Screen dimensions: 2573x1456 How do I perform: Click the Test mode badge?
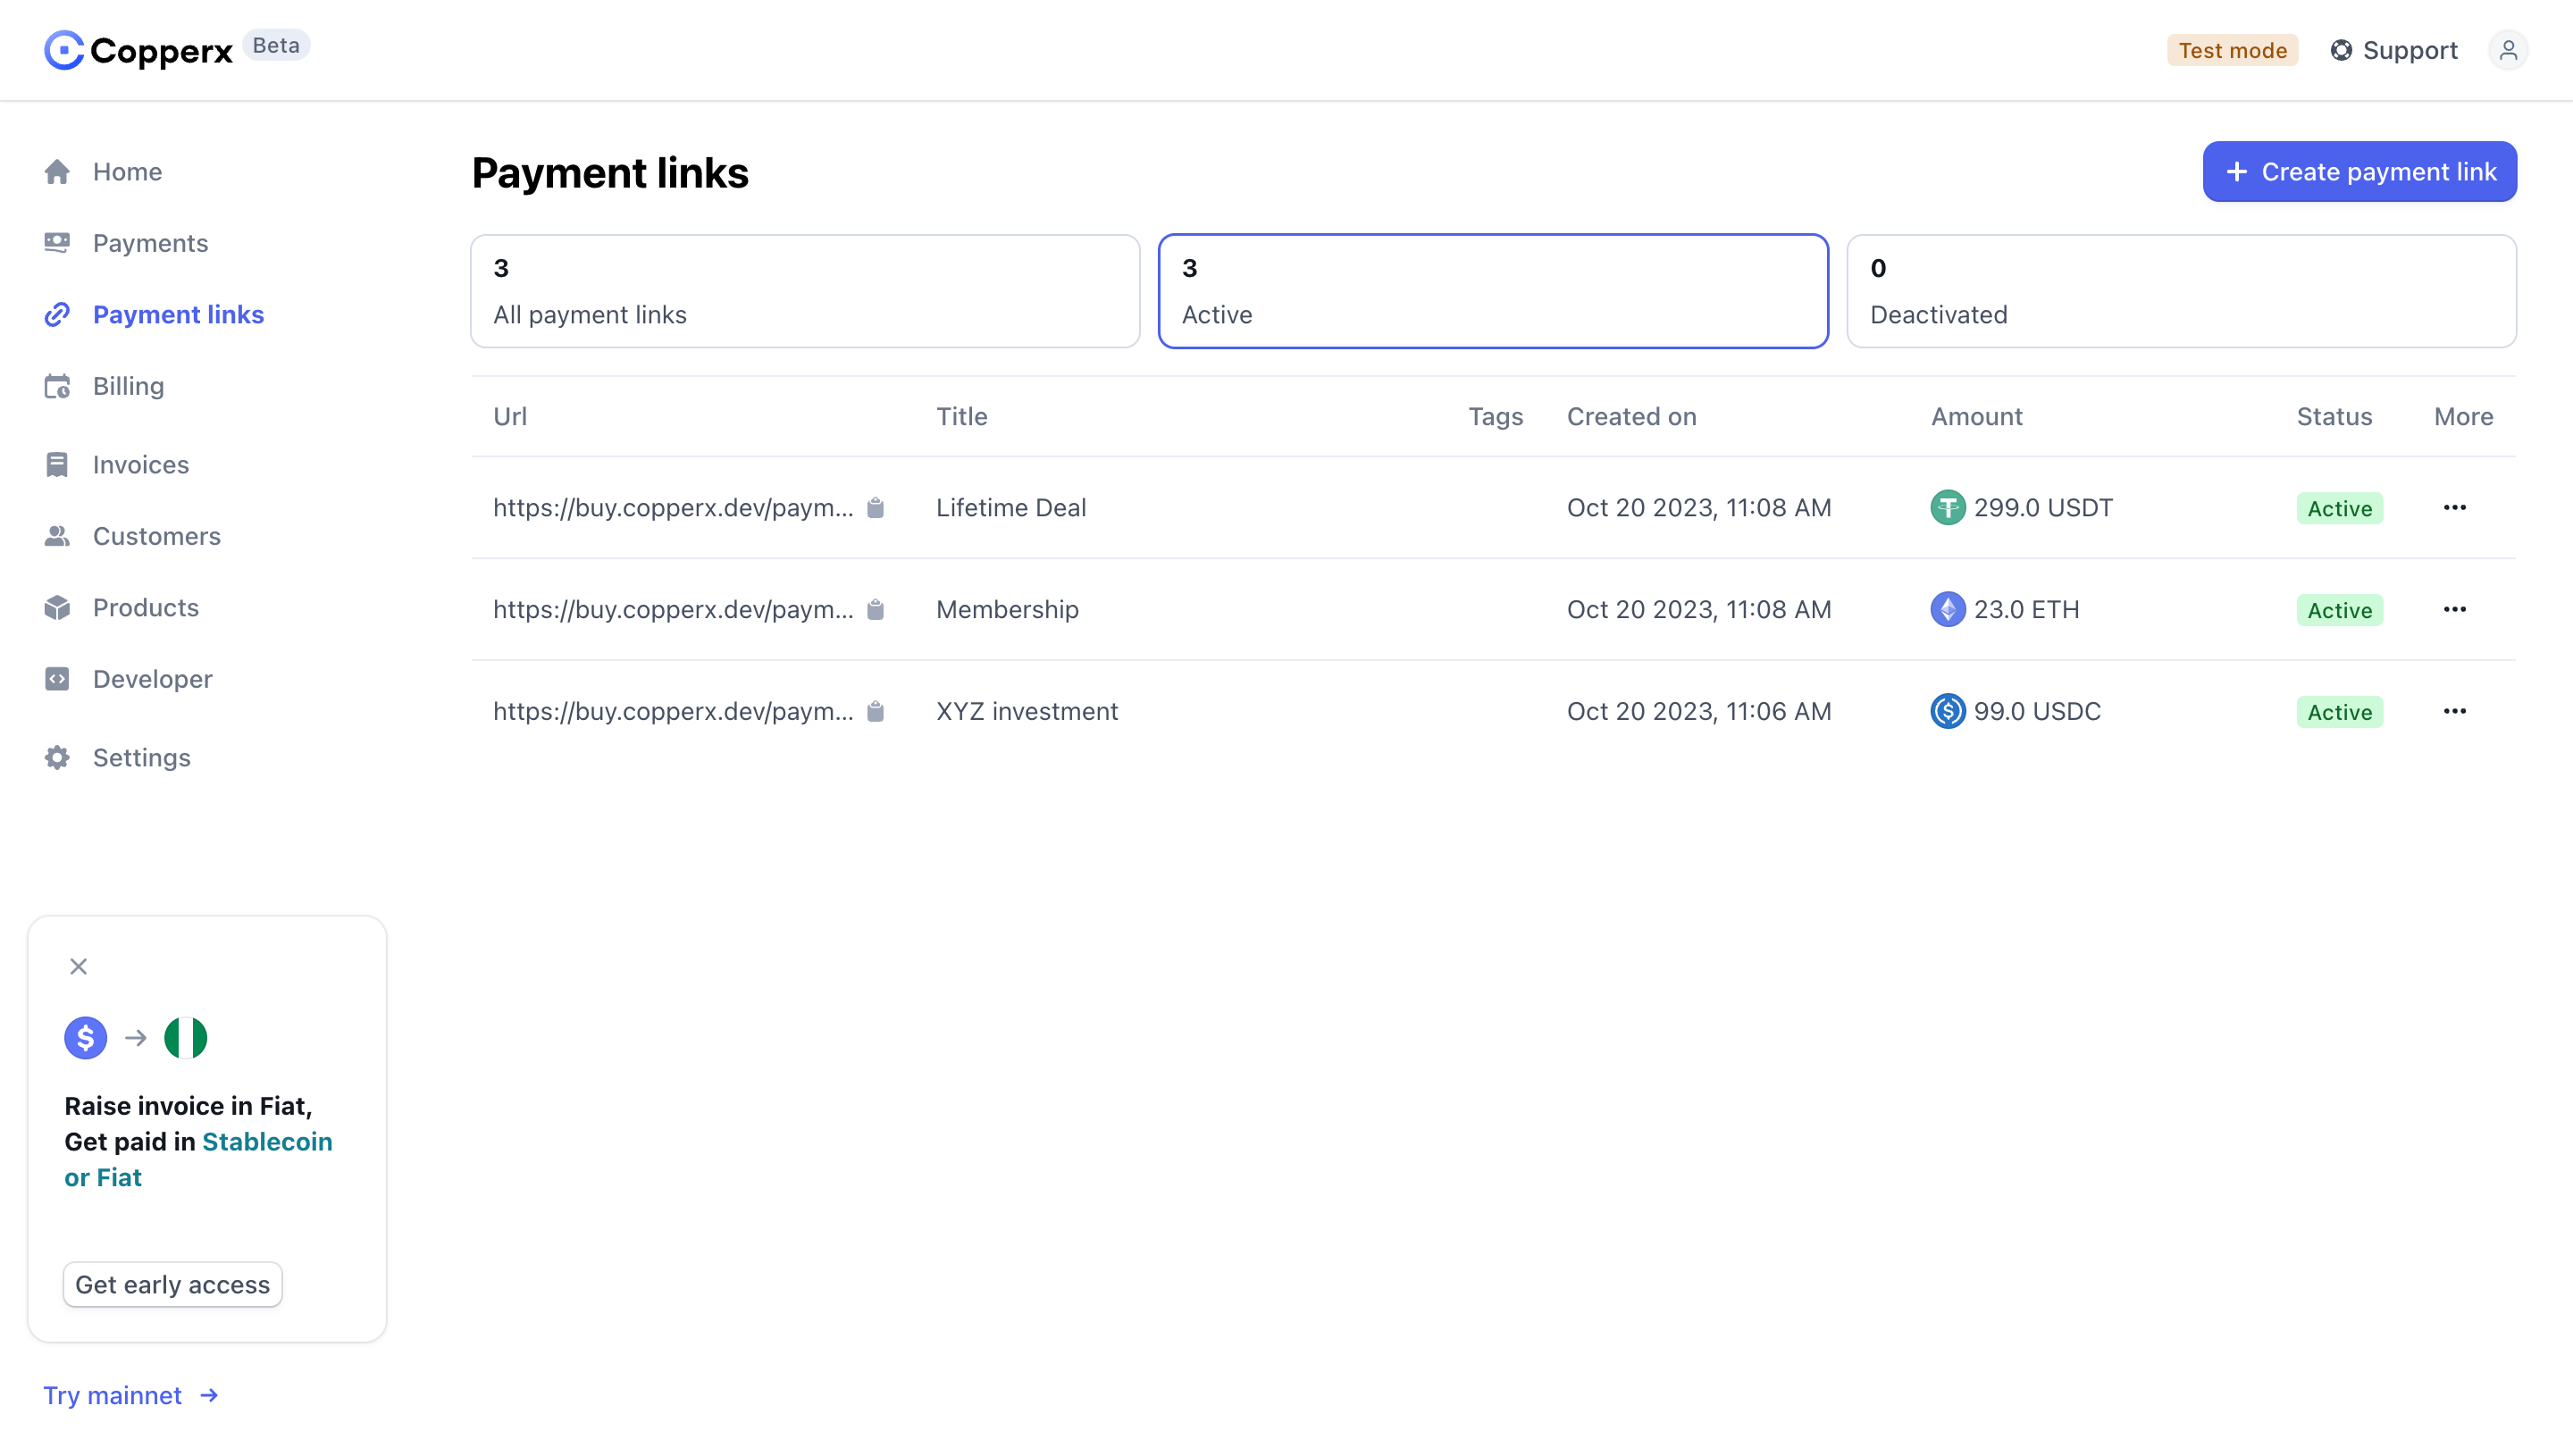pyautogui.click(x=2232, y=50)
